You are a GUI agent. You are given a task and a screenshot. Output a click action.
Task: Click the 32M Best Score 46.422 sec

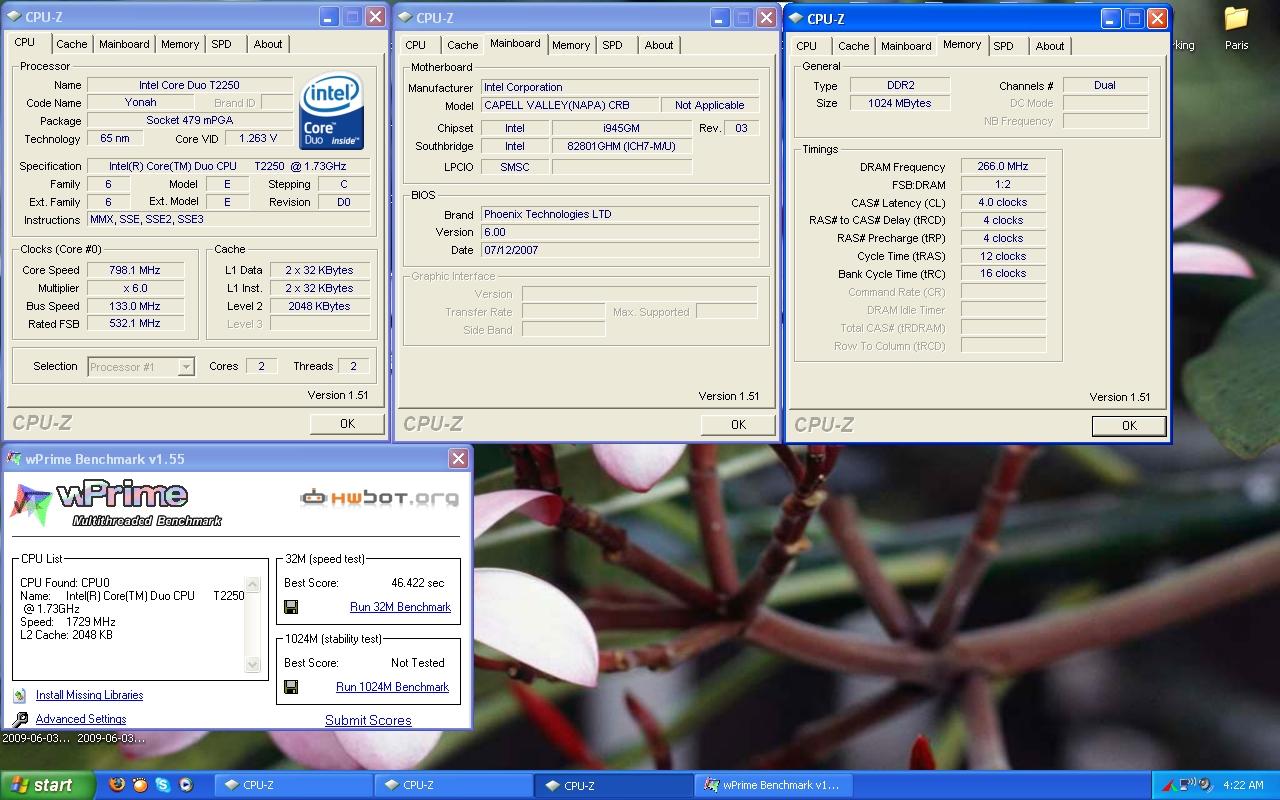(x=418, y=582)
